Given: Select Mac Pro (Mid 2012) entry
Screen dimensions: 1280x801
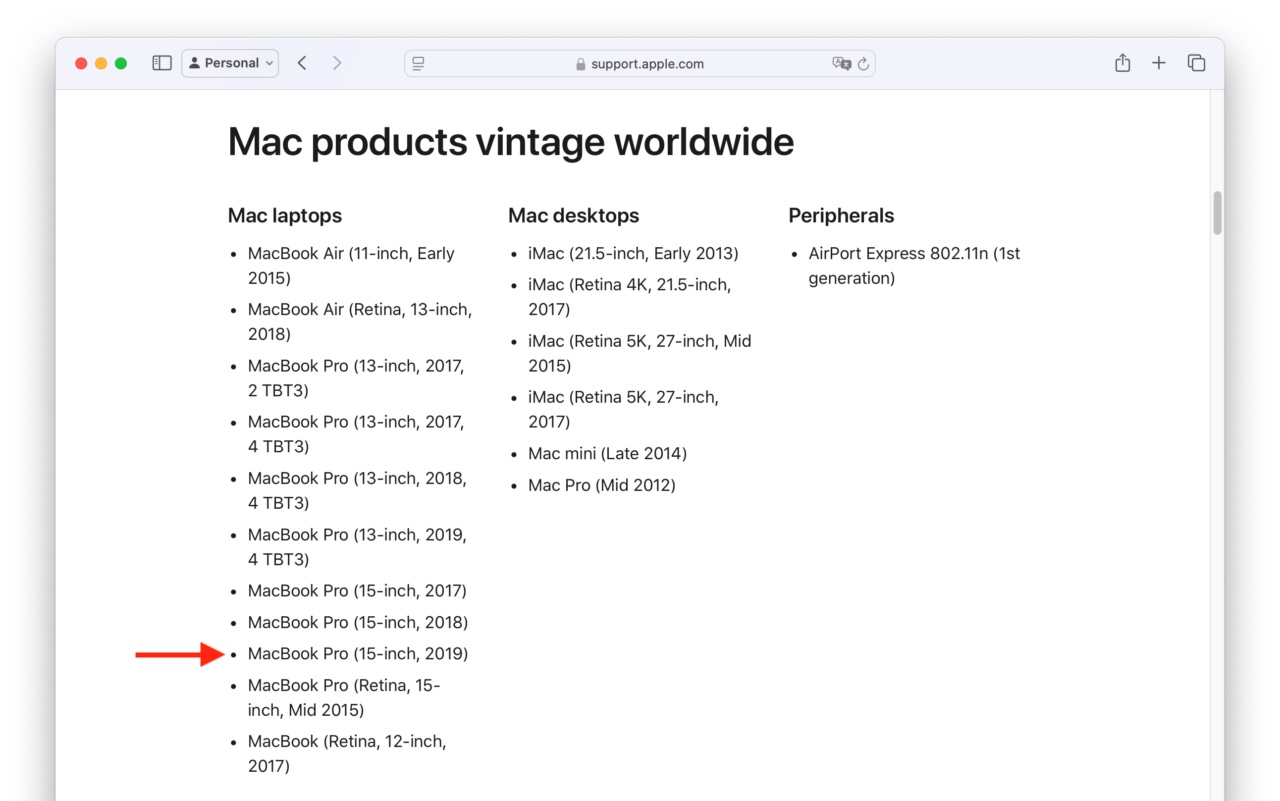Looking at the screenshot, I should pos(602,485).
